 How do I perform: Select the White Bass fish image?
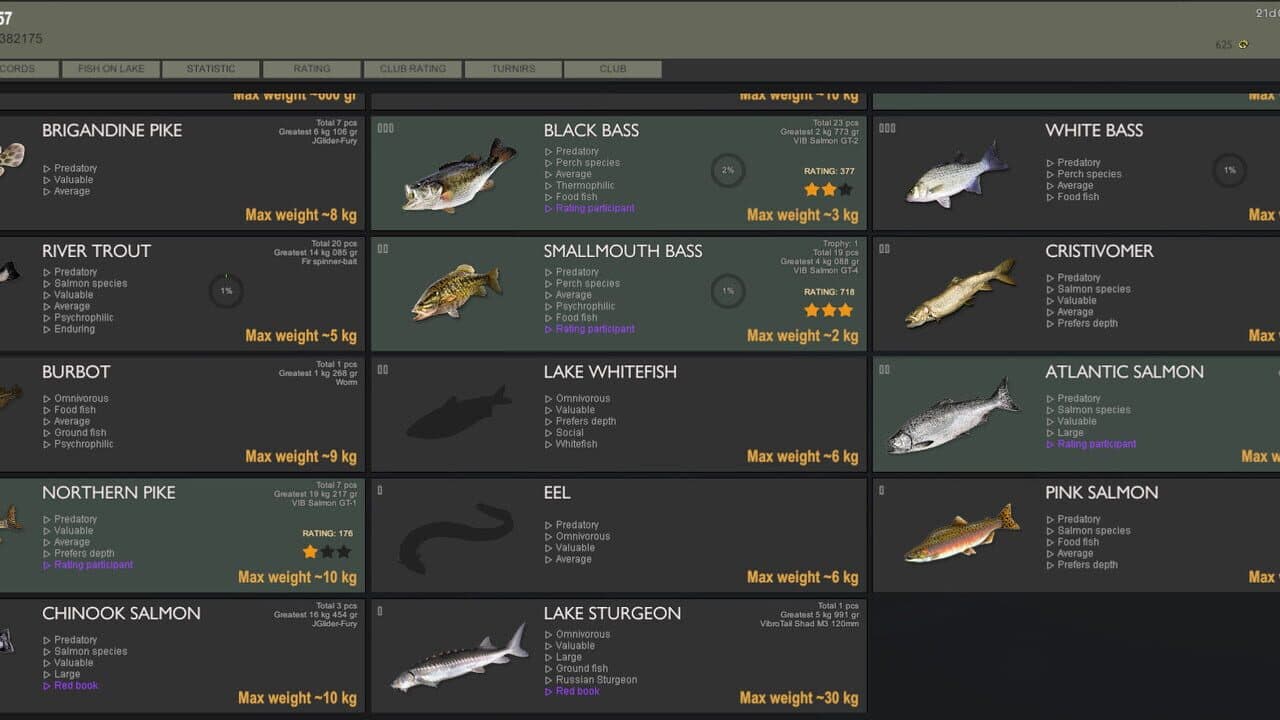958,174
